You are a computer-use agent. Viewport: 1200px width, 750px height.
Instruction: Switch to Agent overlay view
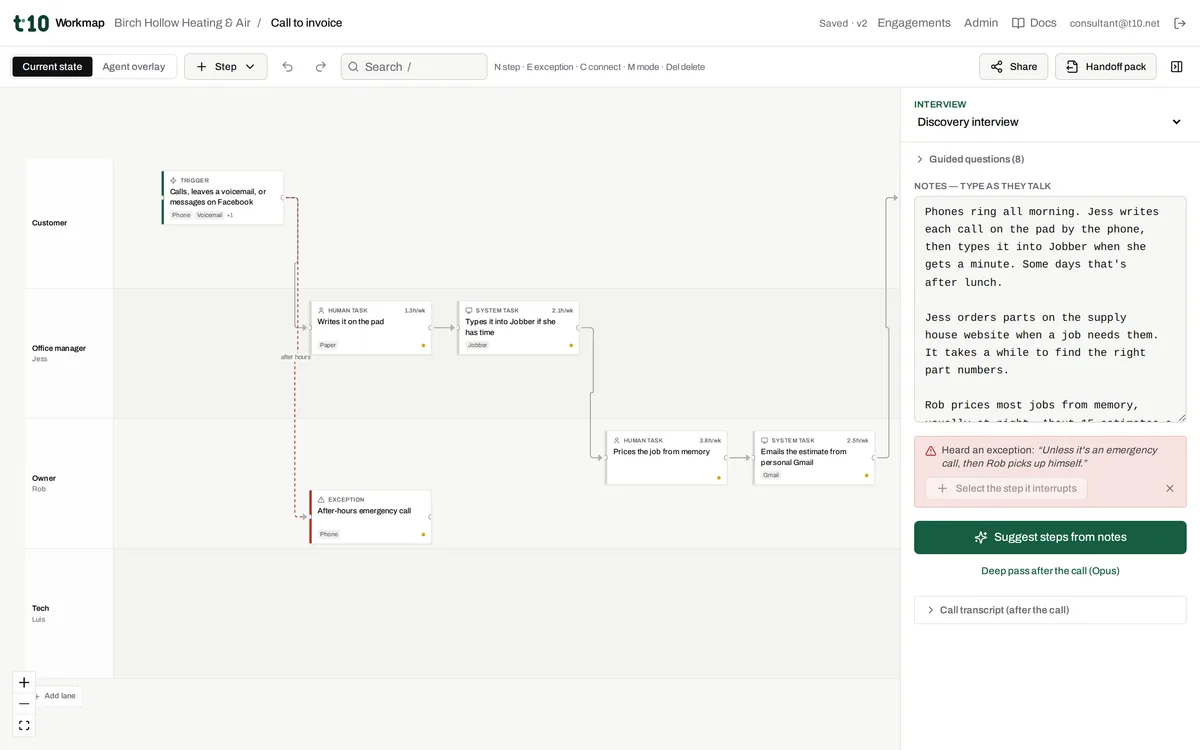pyautogui.click(x=134, y=67)
